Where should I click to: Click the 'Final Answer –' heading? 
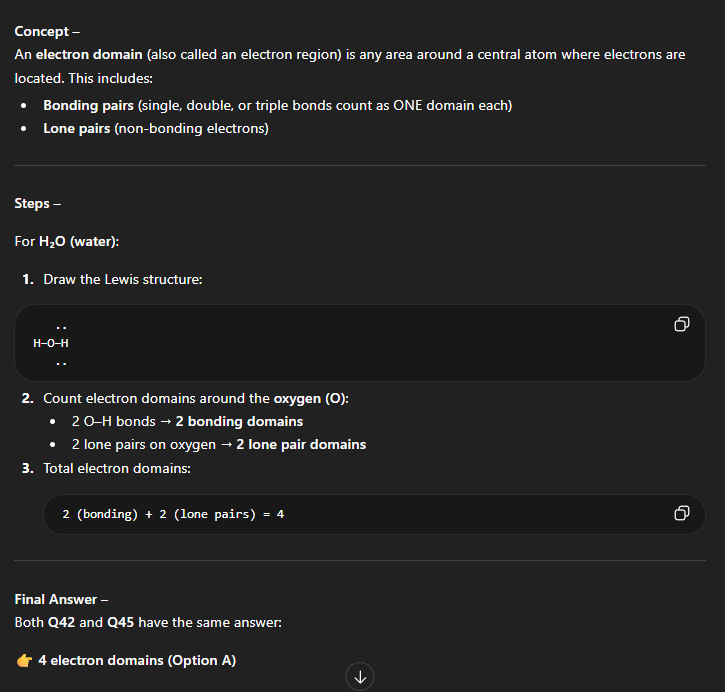pyautogui.click(x=61, y=599)
